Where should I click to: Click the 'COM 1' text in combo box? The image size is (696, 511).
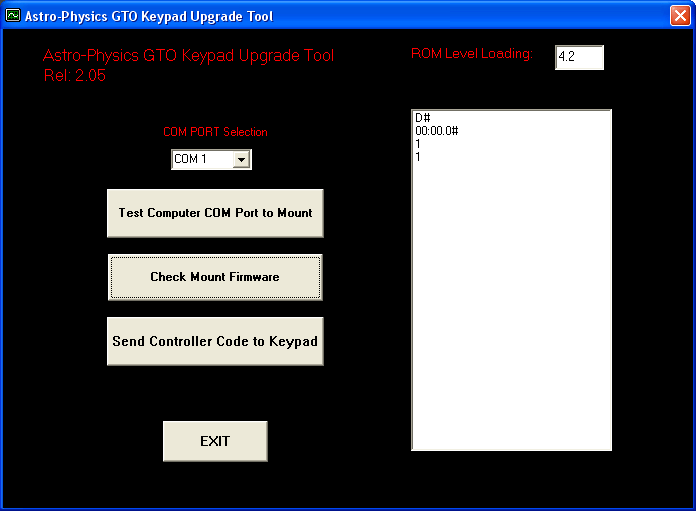[x=190, y=159]
